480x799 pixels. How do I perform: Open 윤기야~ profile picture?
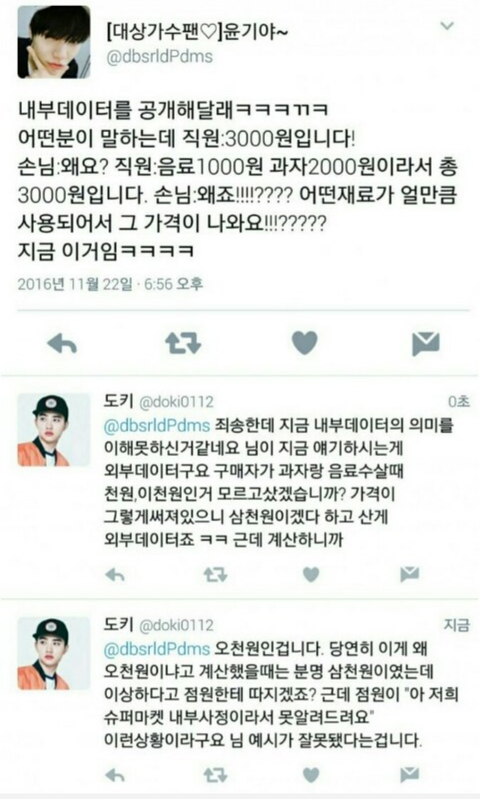click(x=54, y=42)
